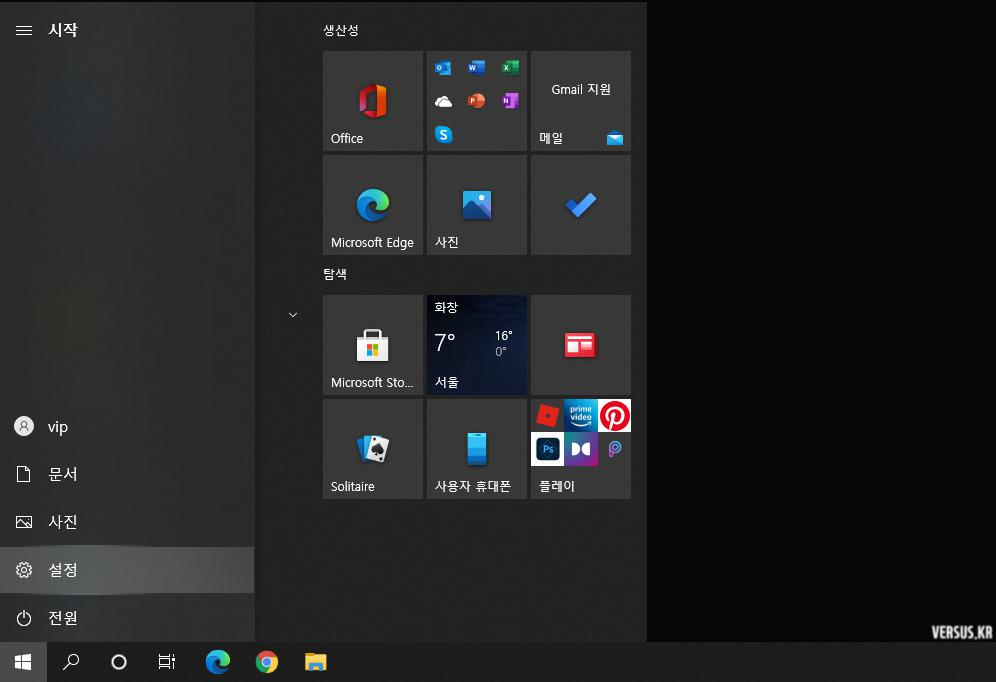Screen dimensions: 996x682
Task: Open File Explorer from the taskbar
Action: 316,662
